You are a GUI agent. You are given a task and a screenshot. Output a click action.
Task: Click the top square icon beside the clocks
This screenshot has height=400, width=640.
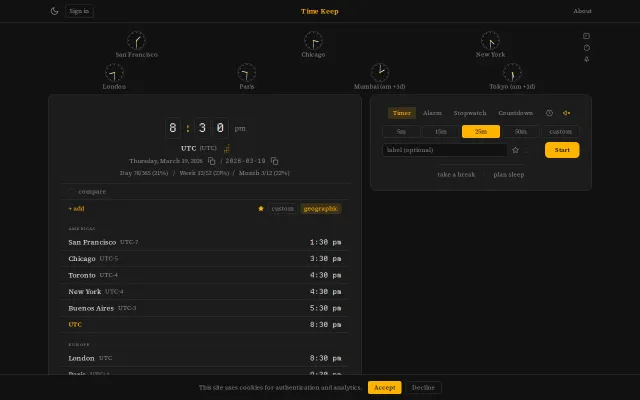[x=587, y=36]
